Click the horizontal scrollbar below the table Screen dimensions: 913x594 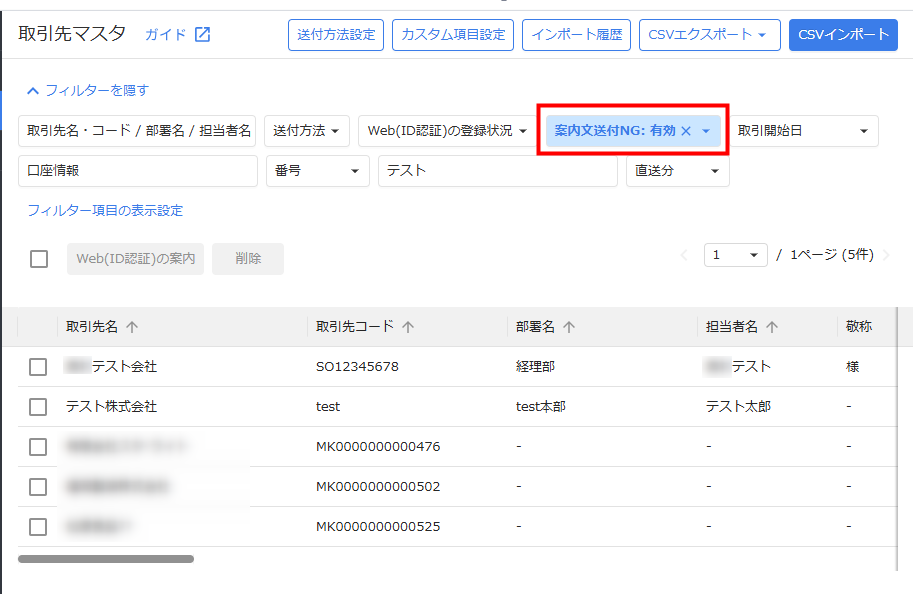(x=106, y=559)
